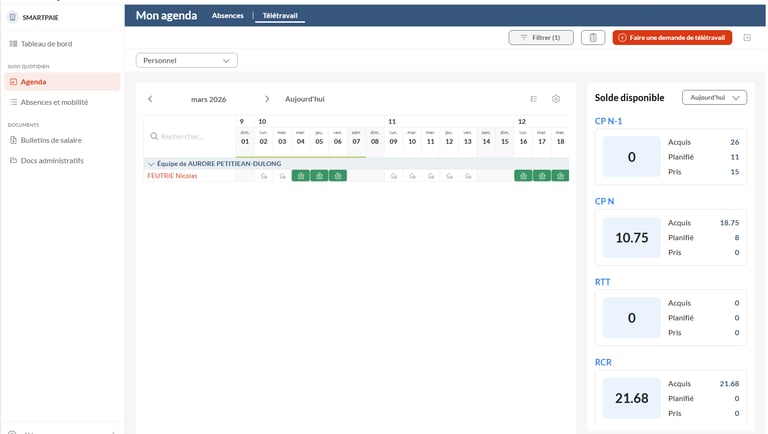Click the RCR heading
The height and width of the screenshot is (434, 768).
click(x=603, y=362)
